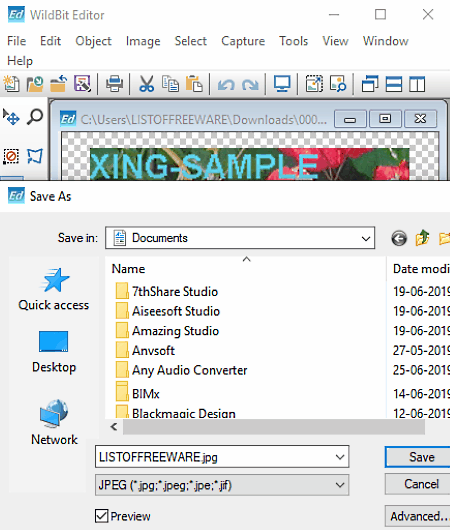Toggle the Preview checkbox
Viewport: 450px width, 530px height.
(x=101, y=516)
